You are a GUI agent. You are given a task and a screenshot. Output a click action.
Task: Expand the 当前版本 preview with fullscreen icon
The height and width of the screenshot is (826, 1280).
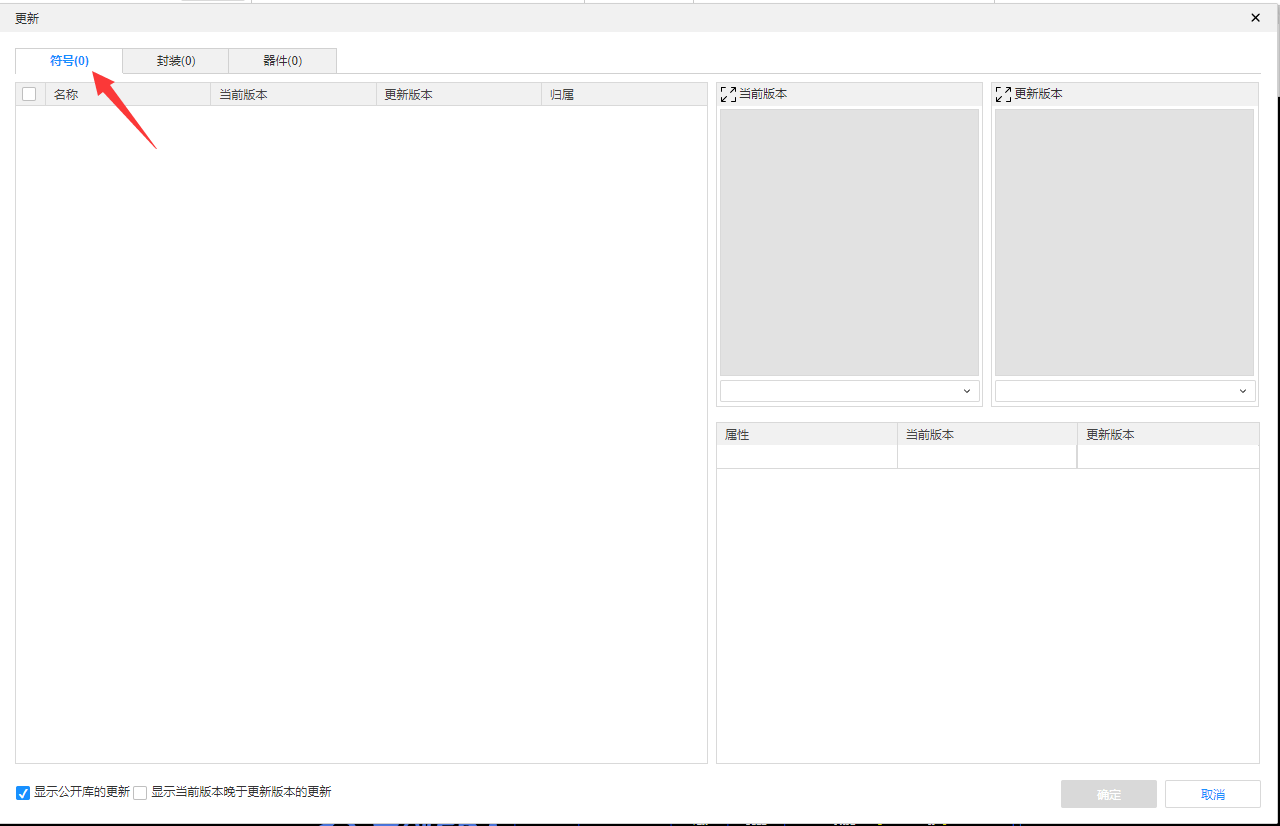pos(728,94)
